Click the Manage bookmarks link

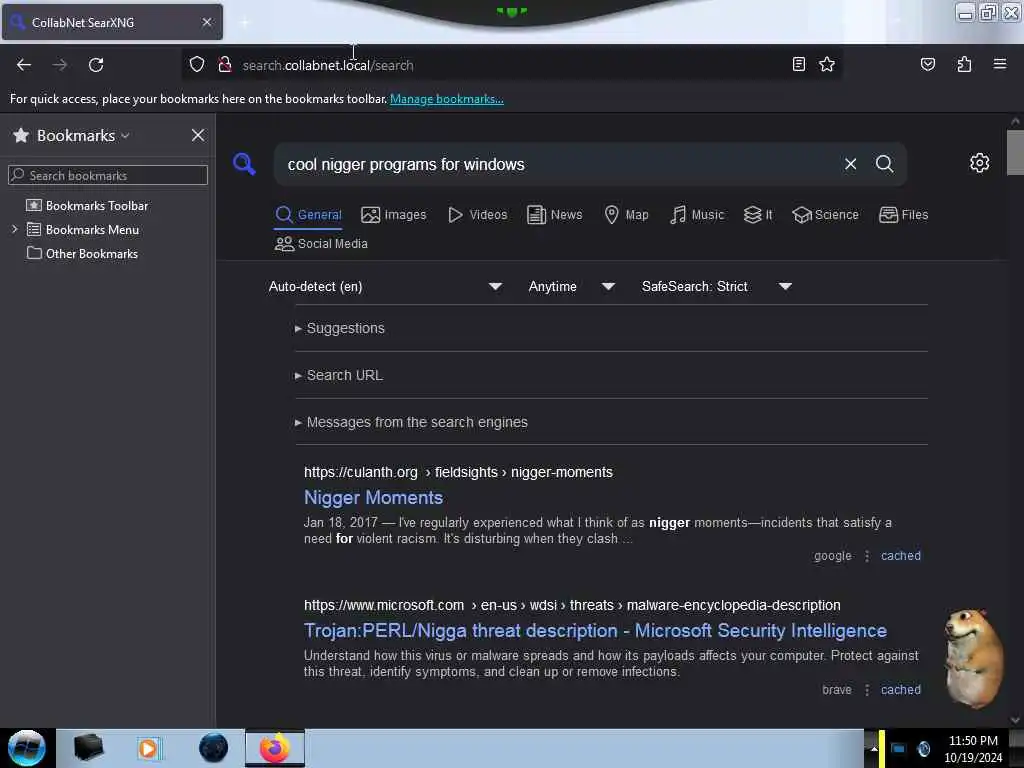(447, 99)
